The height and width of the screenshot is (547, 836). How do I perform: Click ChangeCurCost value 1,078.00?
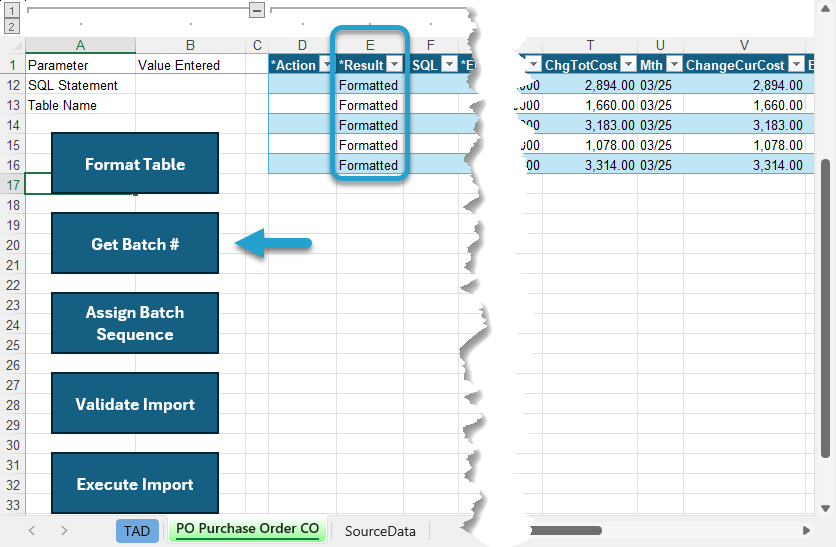coord(744,145)
